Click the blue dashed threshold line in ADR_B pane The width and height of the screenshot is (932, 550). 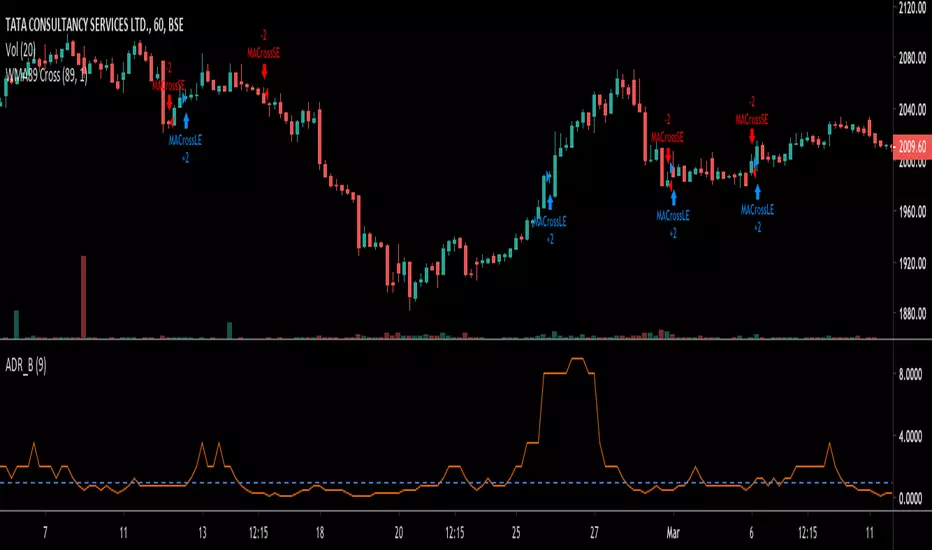446,483
